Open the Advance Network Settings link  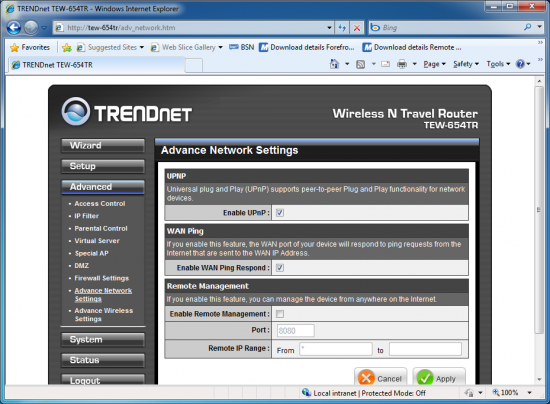(x=103, y=295)
